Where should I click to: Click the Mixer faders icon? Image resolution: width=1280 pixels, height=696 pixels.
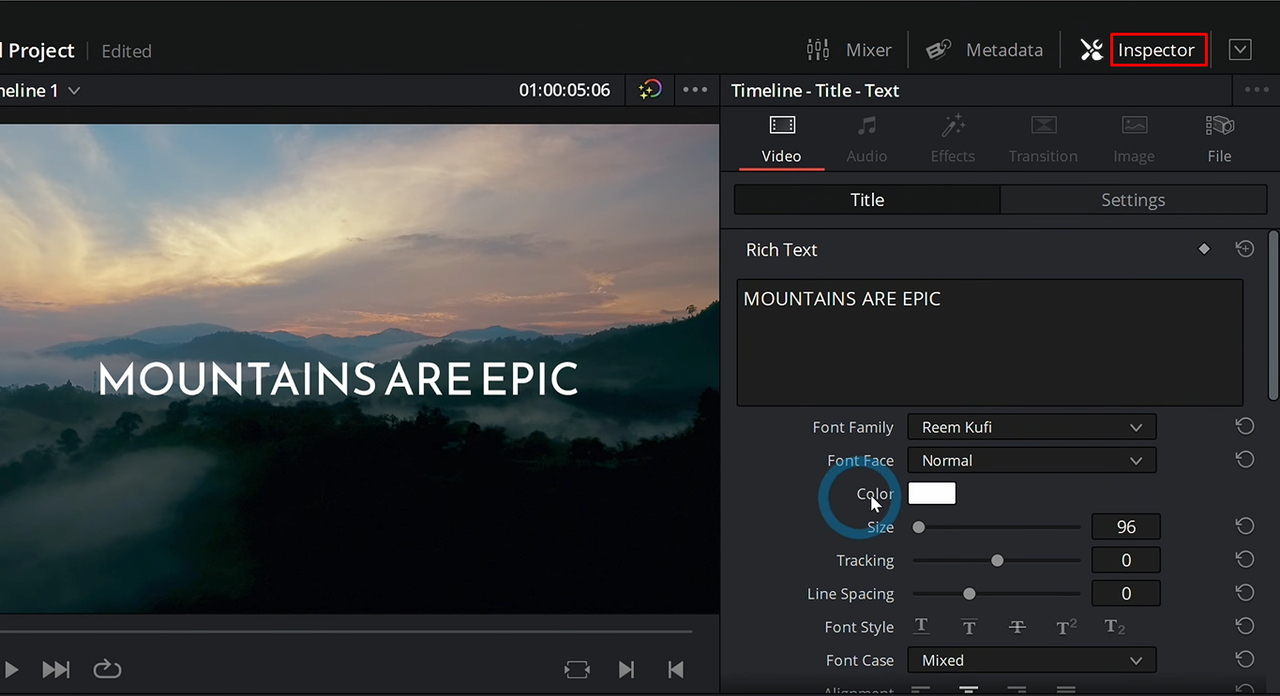pos(818,50)
